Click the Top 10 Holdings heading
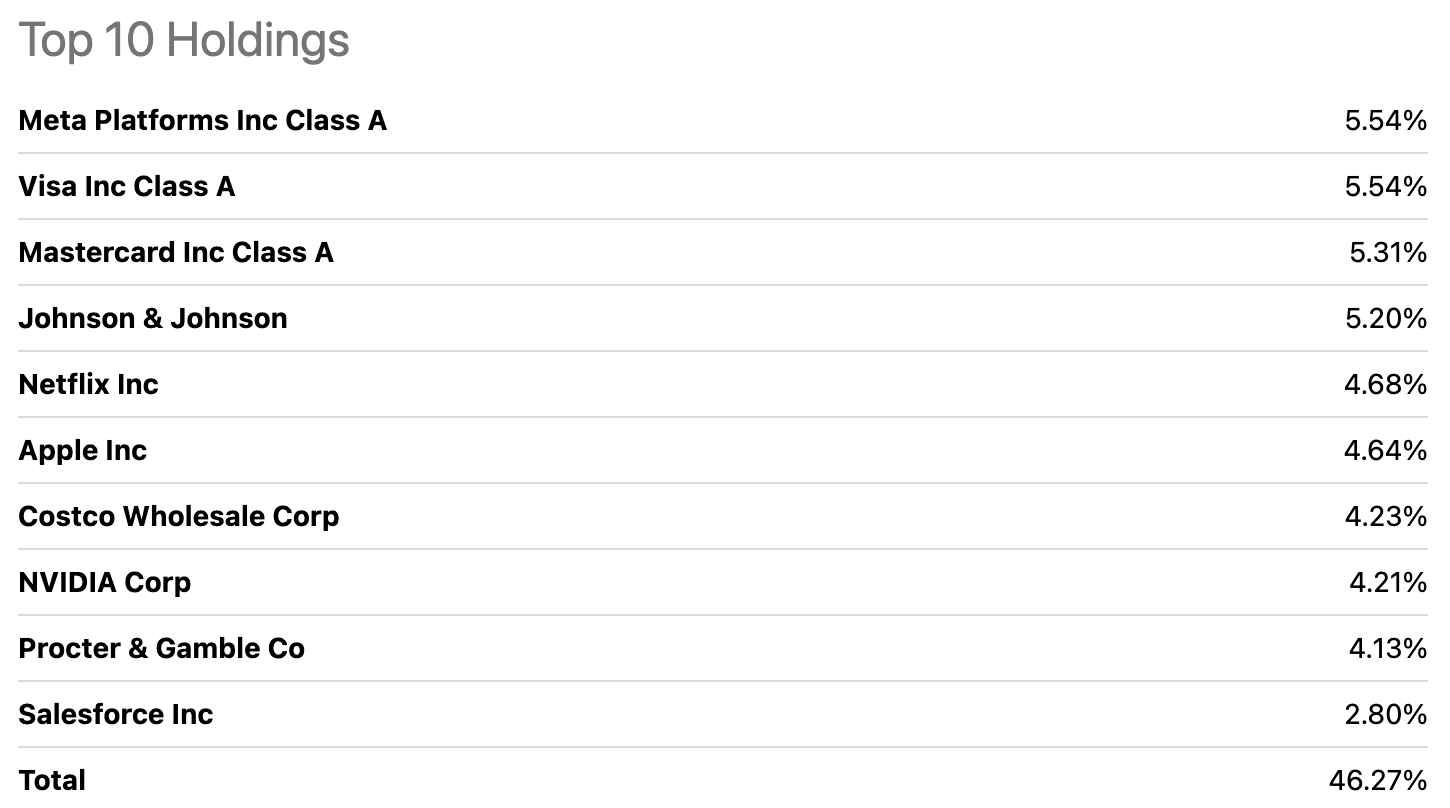Screen dimensions: 1450x808 coord(184,41)
